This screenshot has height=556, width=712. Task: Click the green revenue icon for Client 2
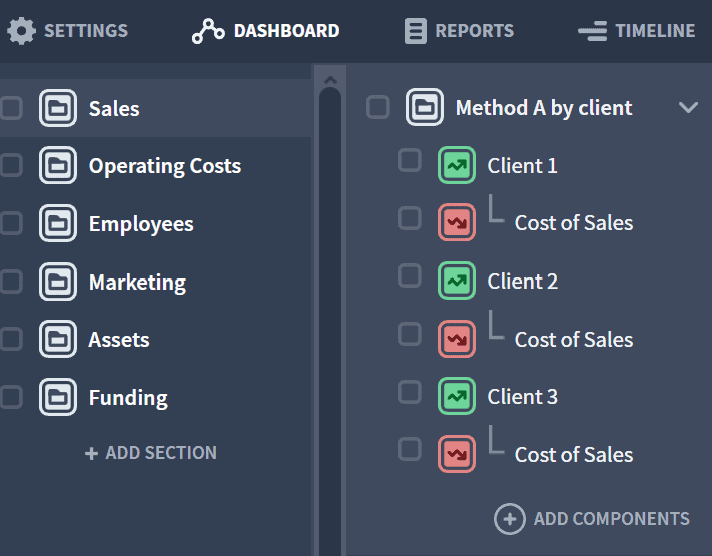tap(457, 281)
